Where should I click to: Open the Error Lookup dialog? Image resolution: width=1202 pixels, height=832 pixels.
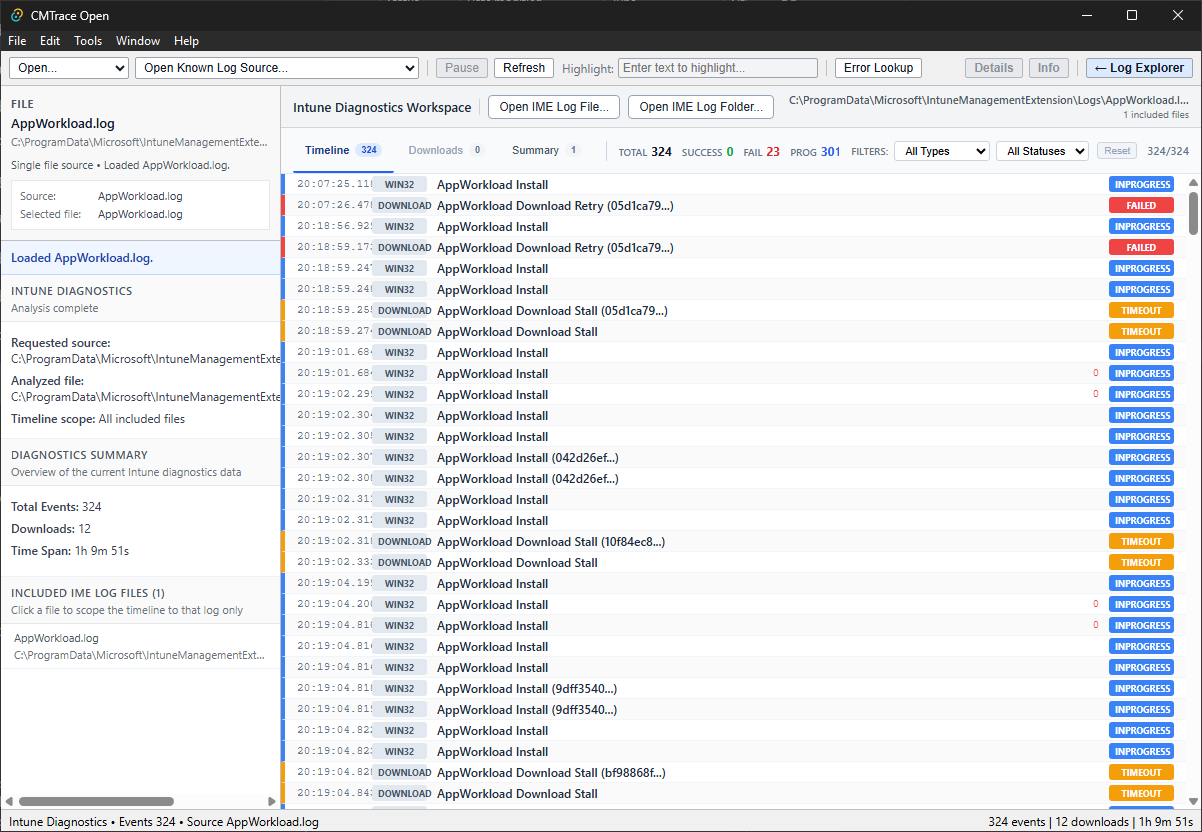878,67
